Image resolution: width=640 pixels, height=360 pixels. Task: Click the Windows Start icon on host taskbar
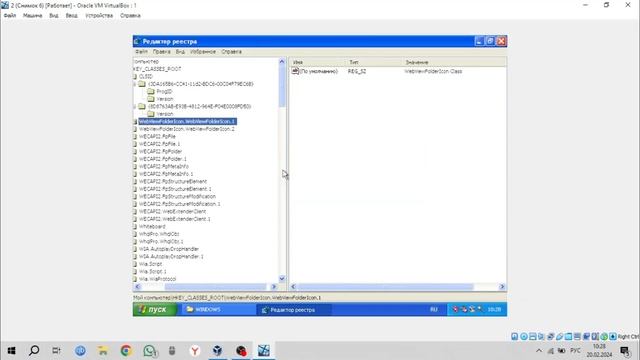coord(11,350)
